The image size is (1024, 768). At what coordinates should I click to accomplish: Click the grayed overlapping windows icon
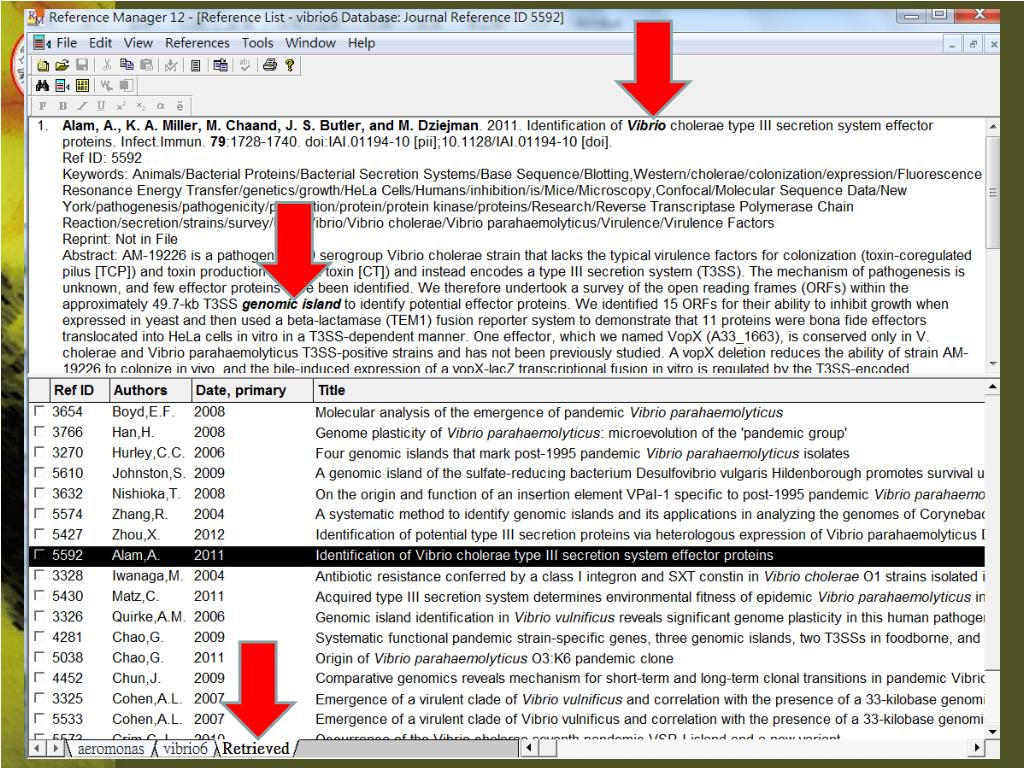[x=126, y=85]
